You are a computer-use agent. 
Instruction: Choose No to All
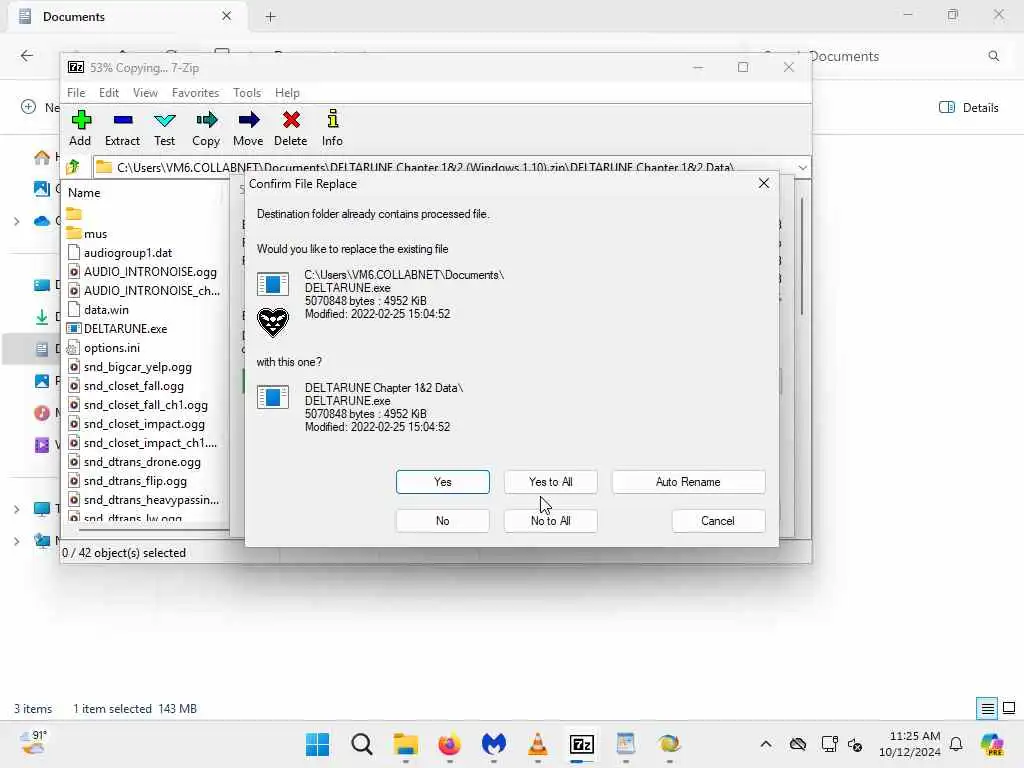tap(551, 521)
